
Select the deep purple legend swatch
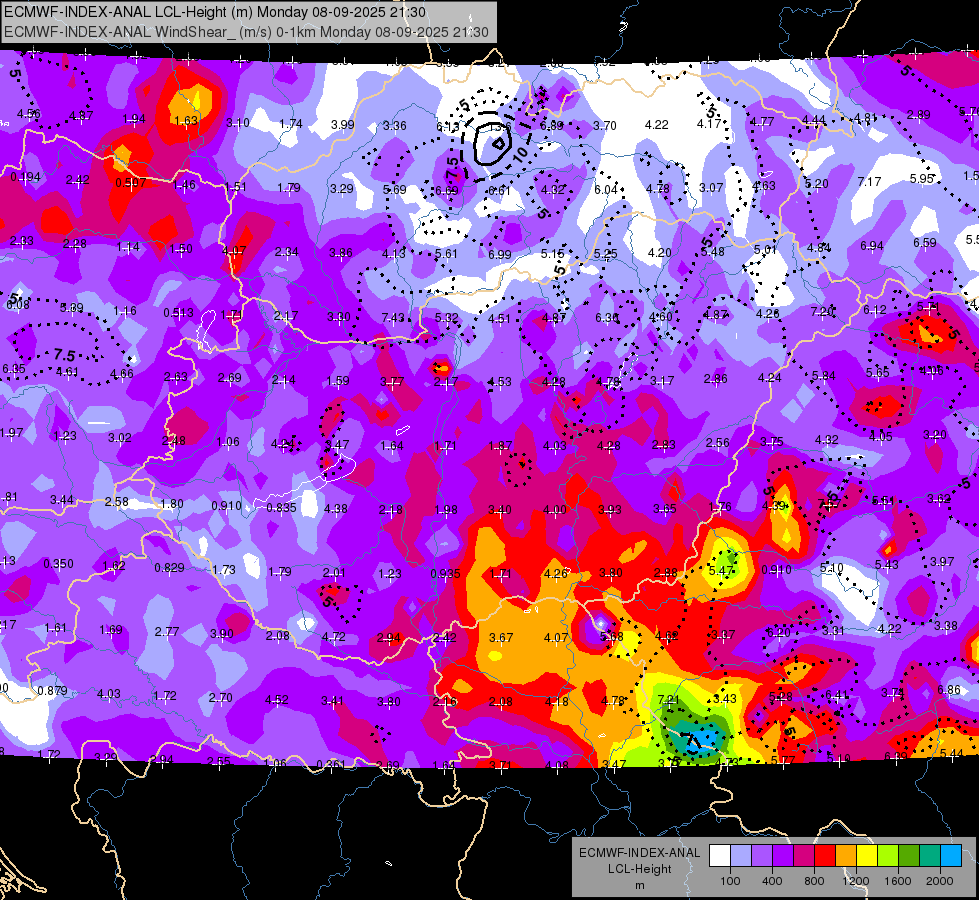pos(783,856)
